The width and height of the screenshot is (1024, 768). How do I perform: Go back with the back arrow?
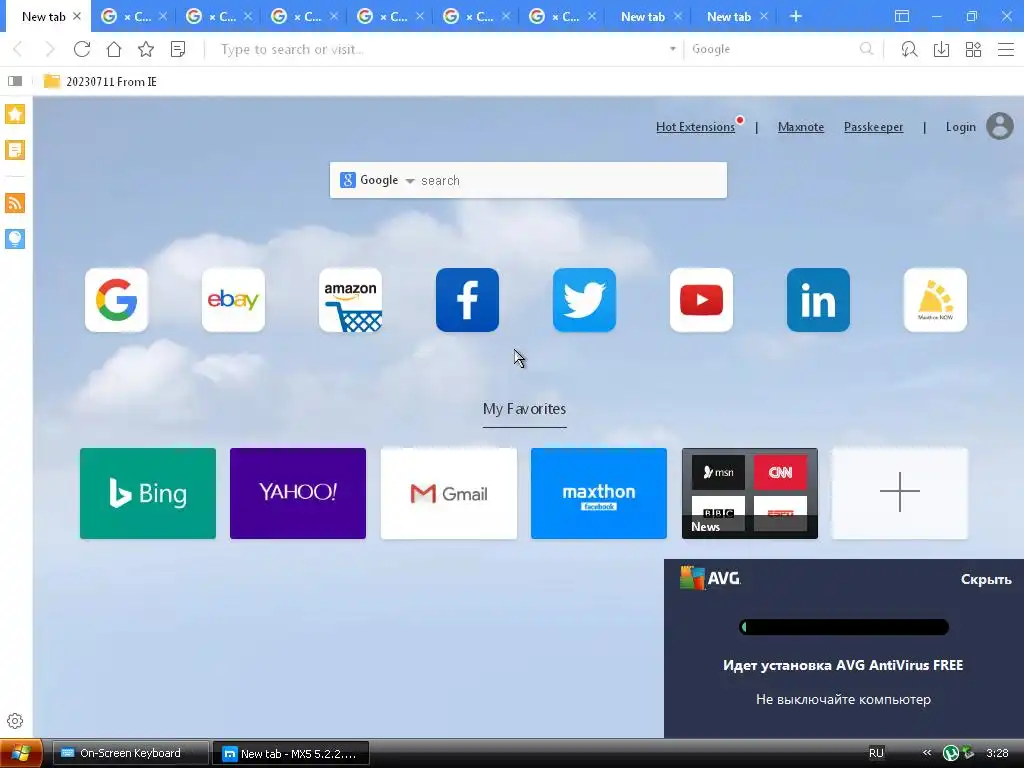coord(18,49)
